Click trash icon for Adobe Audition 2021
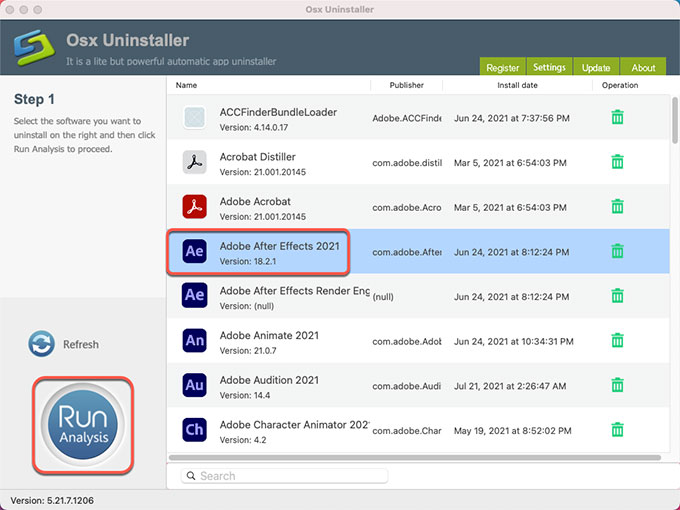 coord(617,384)
